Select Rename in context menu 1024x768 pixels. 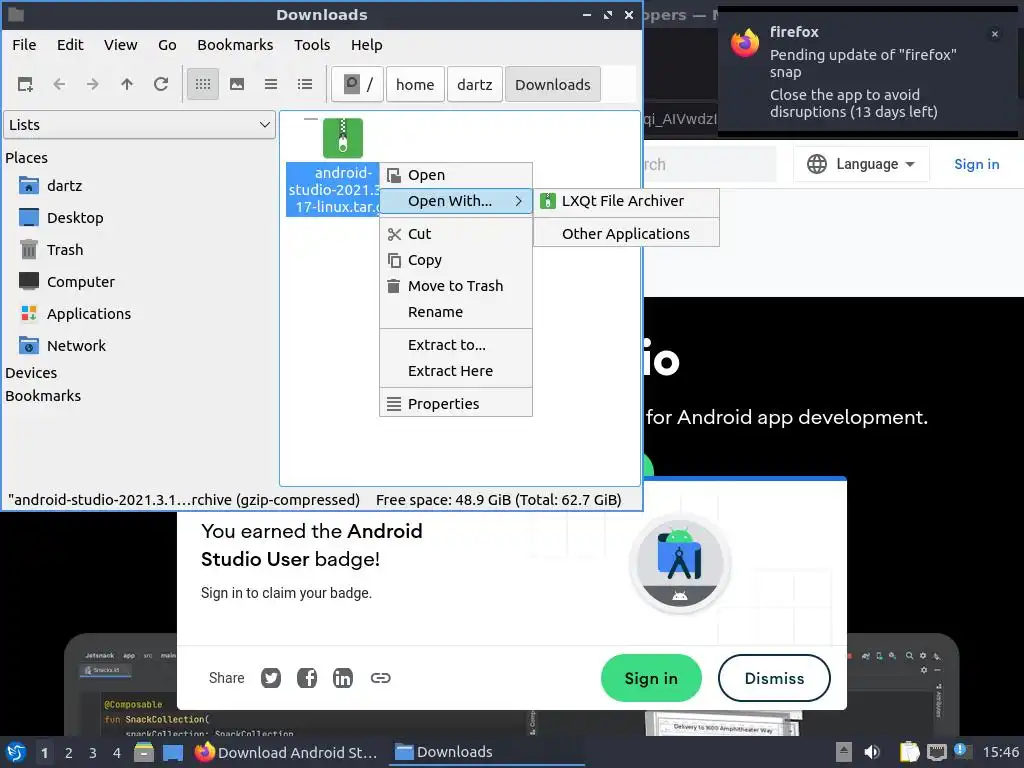coord(456,312)
